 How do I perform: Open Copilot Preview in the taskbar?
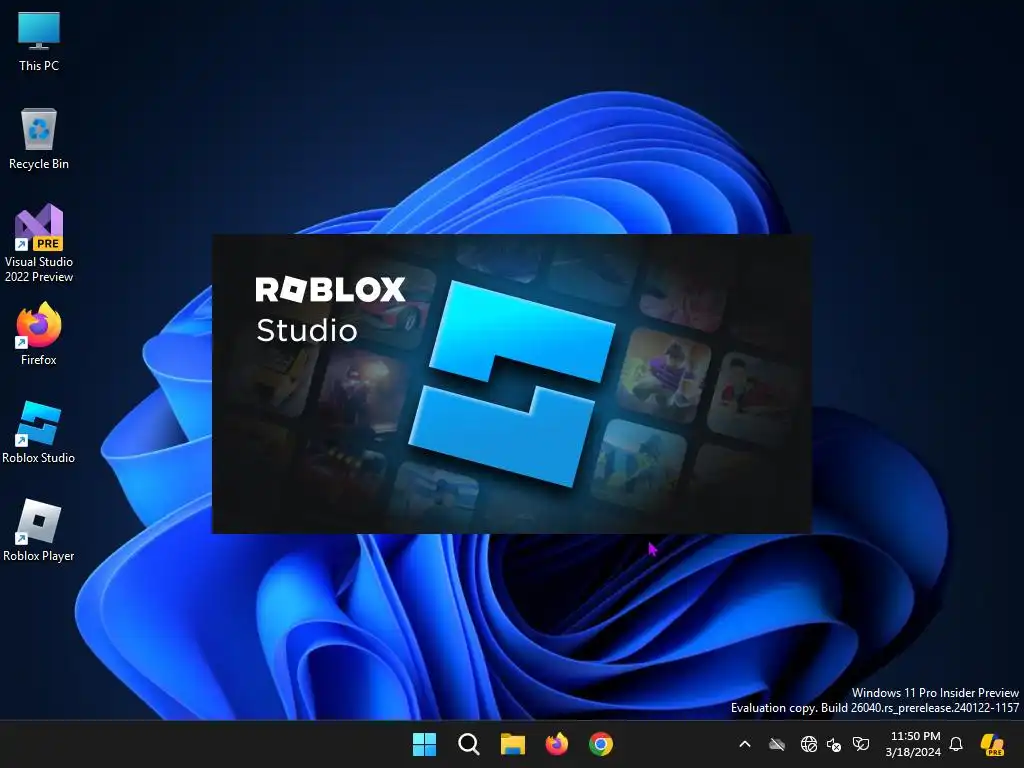993,744
